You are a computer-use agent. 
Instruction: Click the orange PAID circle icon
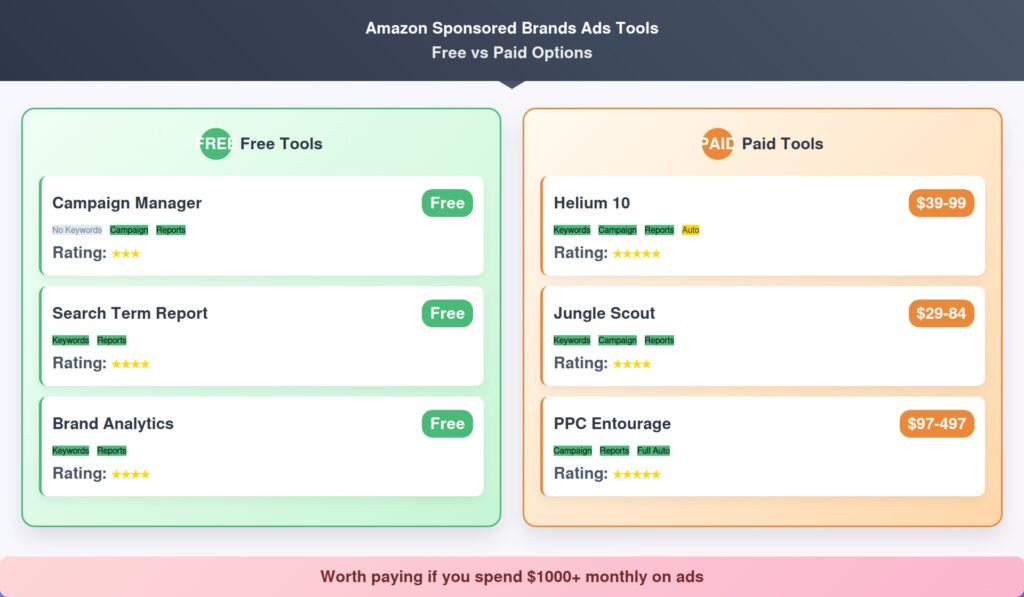717,144
